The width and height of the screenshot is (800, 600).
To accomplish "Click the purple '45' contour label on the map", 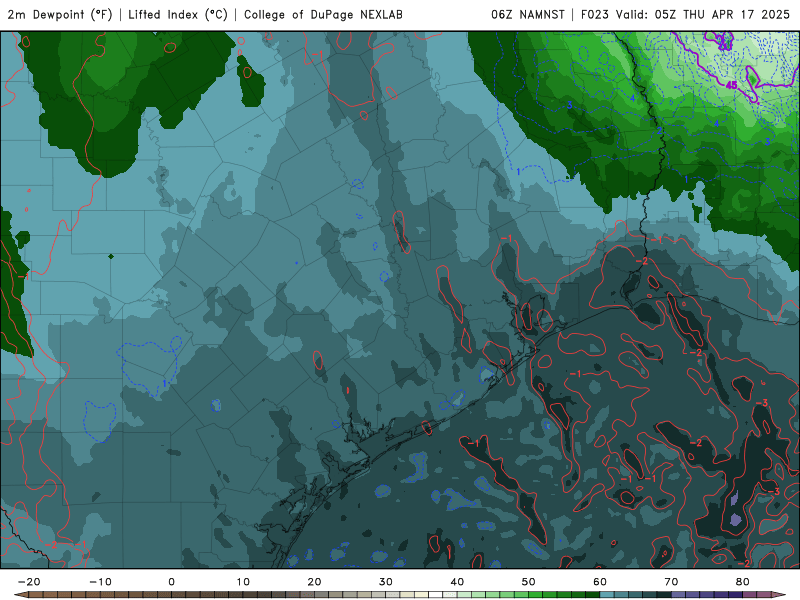I will tap(732, 85).
